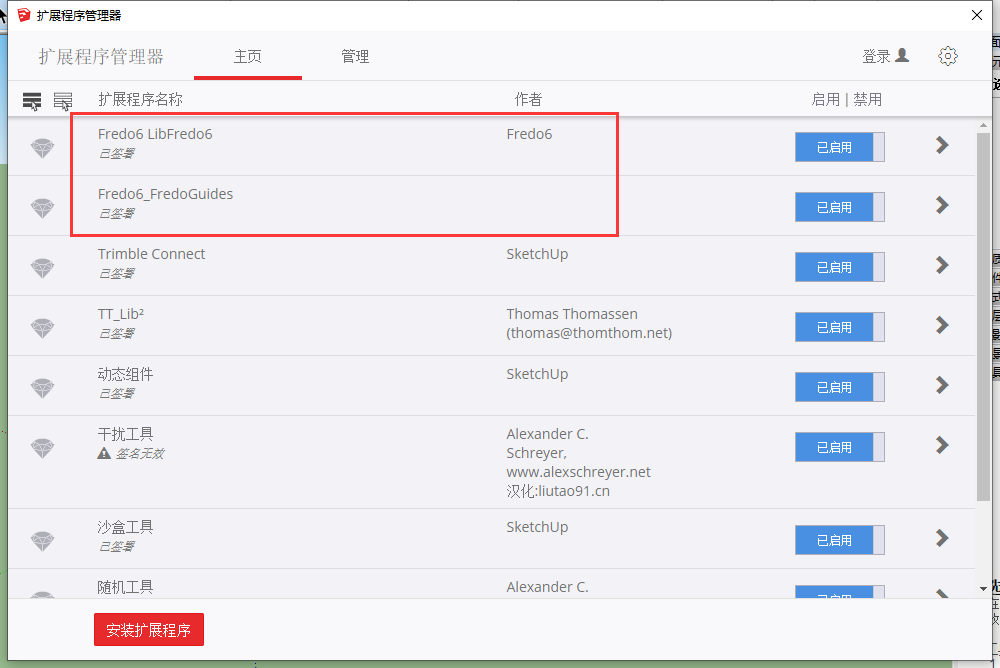The image size is (1000, 668).
Task: Click the SketchUp logo in title bar
Action: [x=24, y=15]
